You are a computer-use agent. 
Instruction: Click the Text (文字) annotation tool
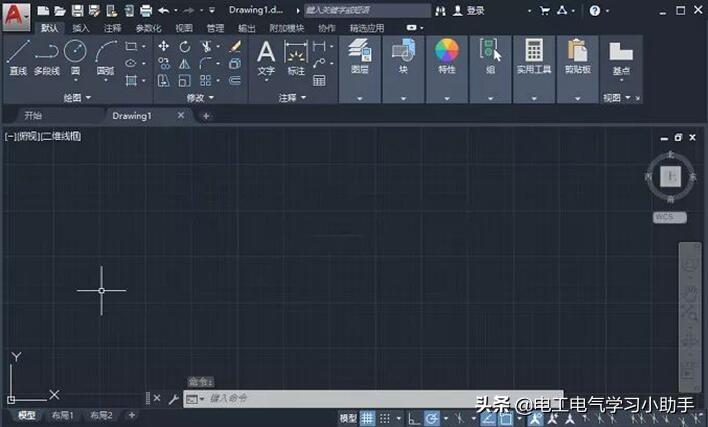pos(266,58)
